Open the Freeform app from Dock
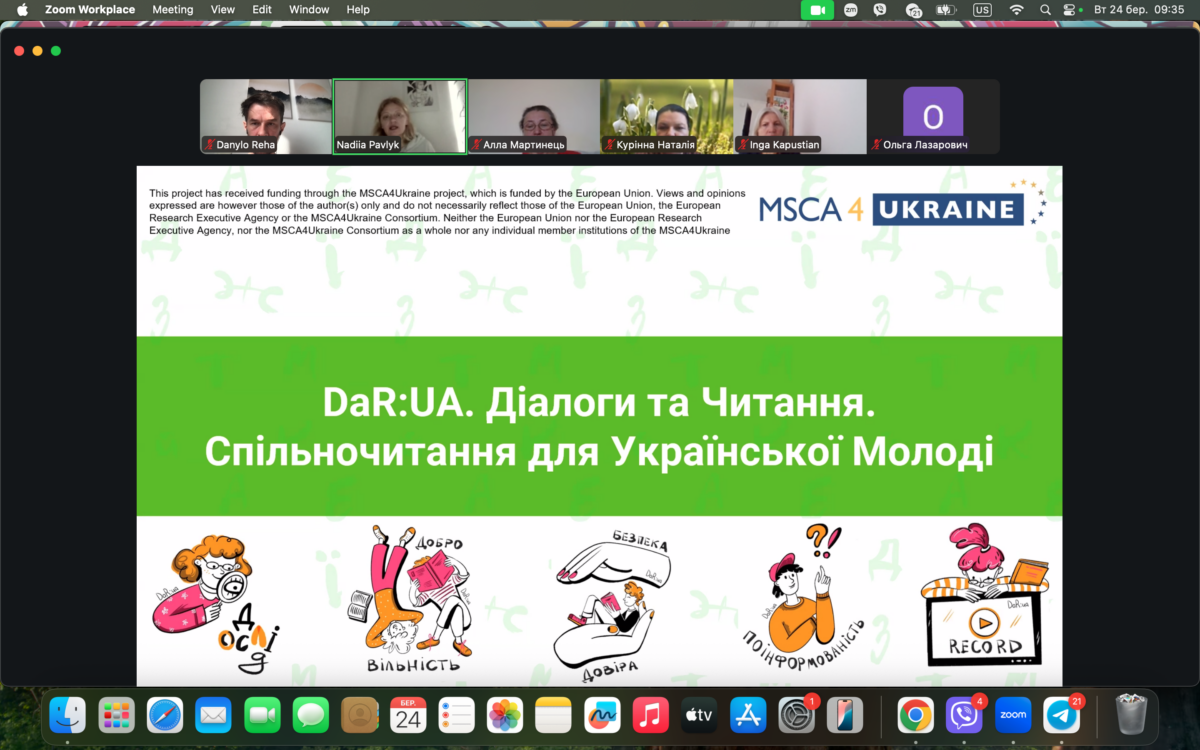The height and width of the screenshot is (750, 1200). coord(602,715)
